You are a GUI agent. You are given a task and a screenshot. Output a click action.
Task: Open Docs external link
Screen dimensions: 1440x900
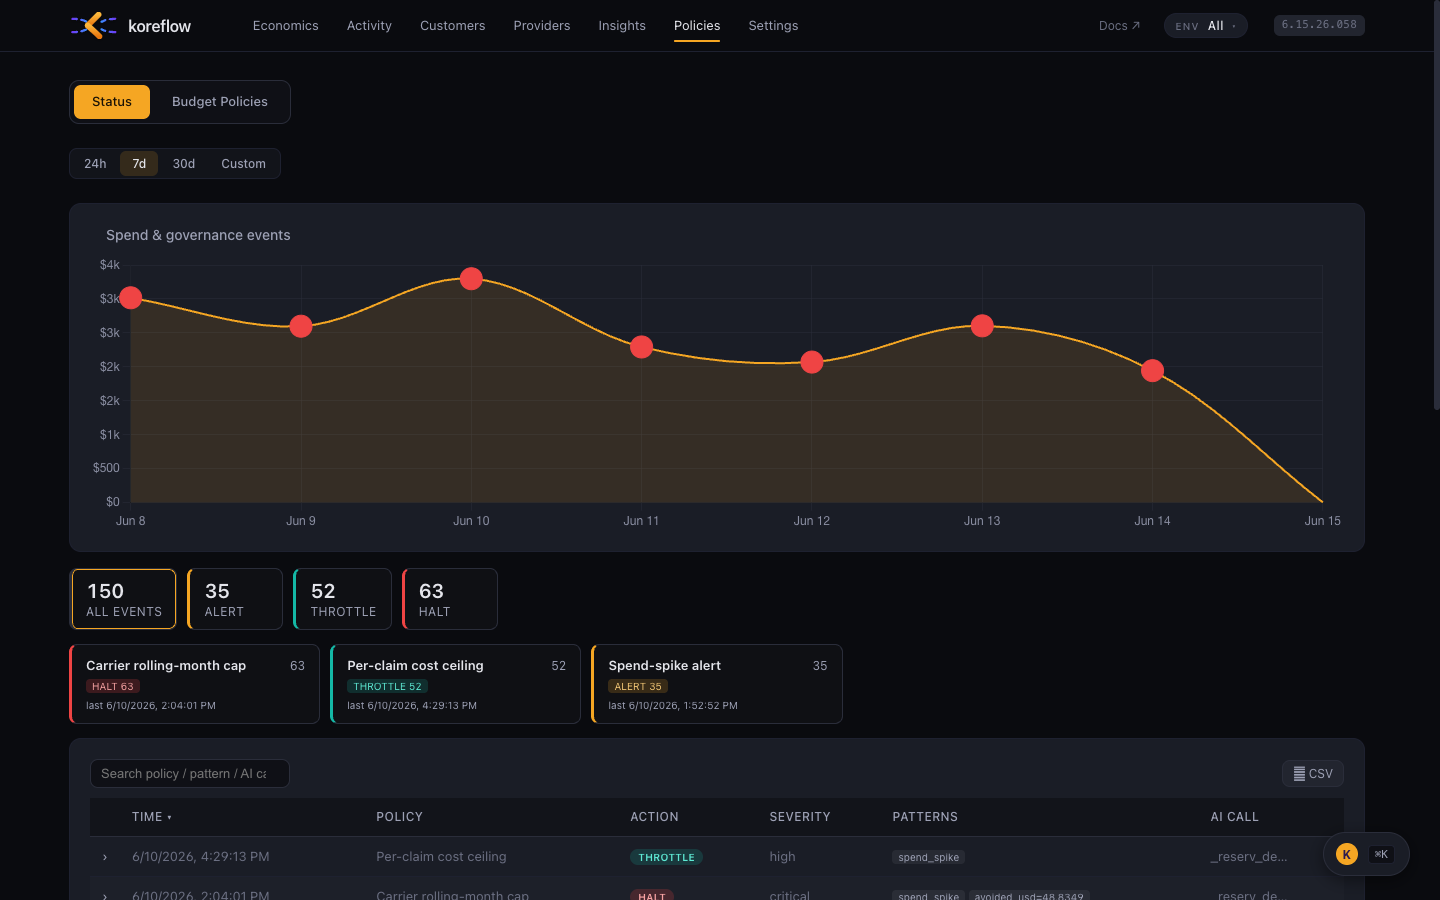[1119, 26]
